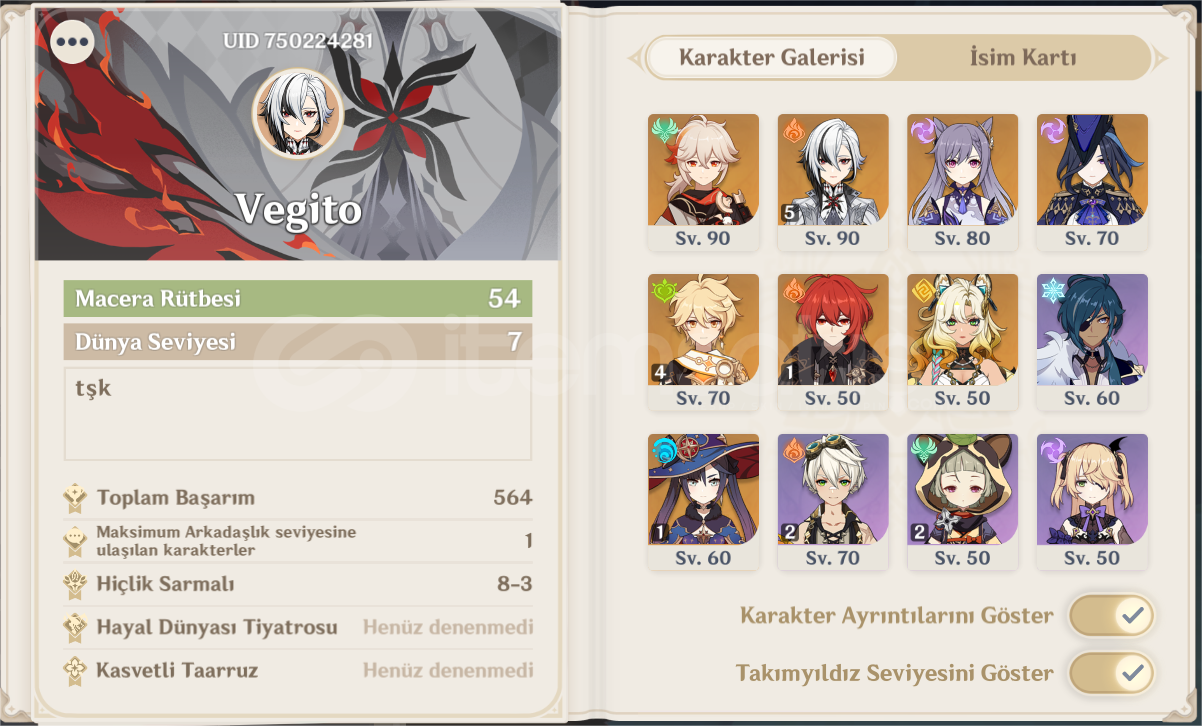Toggle Takımyıldız Seviyesini Göster switch

(1111, 673)
